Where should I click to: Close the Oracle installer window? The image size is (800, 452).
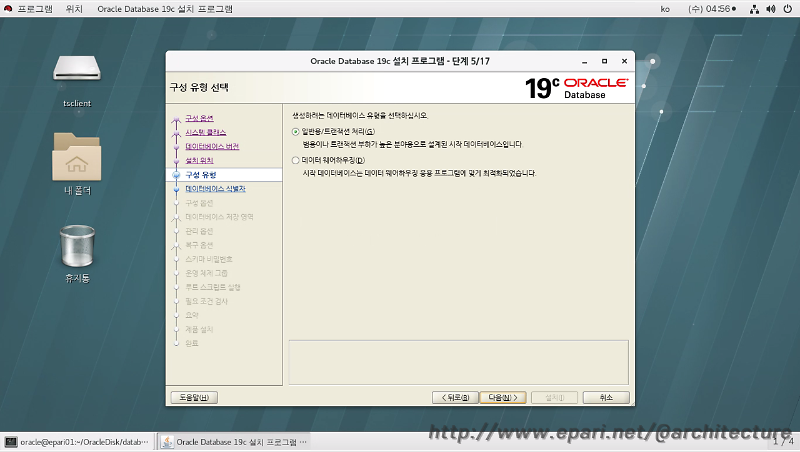(624, 61)
